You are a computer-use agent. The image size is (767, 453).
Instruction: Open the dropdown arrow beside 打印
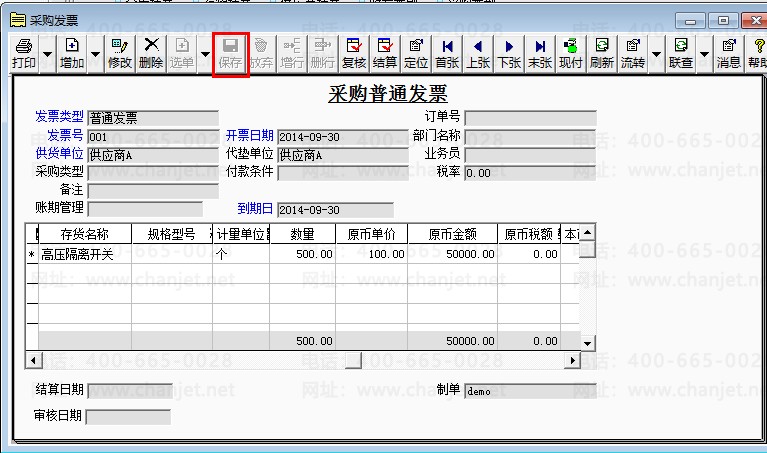(47, 54)
